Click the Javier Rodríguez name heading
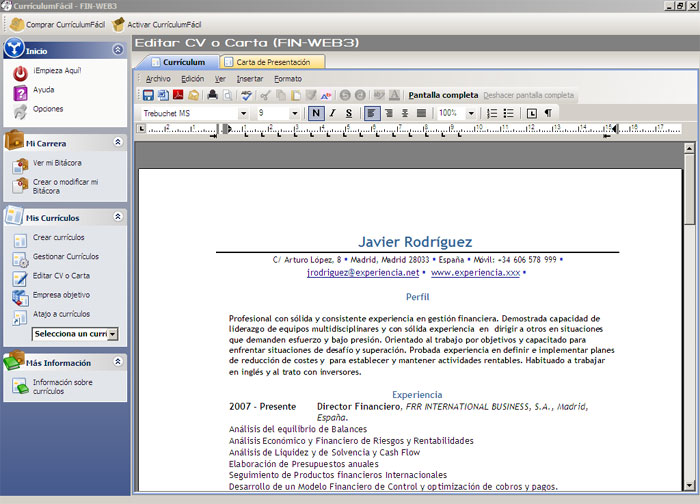 point(415,242)
